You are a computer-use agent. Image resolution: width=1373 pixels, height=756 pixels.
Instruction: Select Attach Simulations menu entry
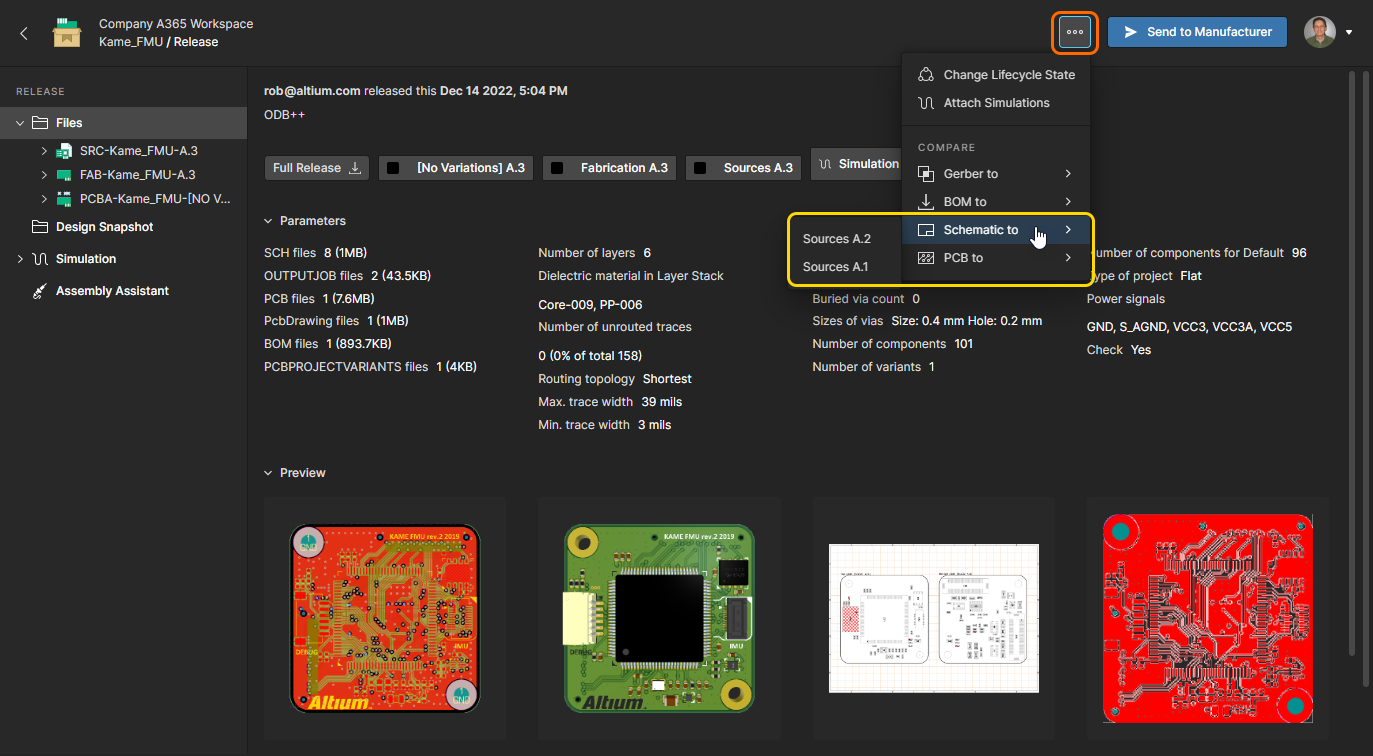coord(995,103)
